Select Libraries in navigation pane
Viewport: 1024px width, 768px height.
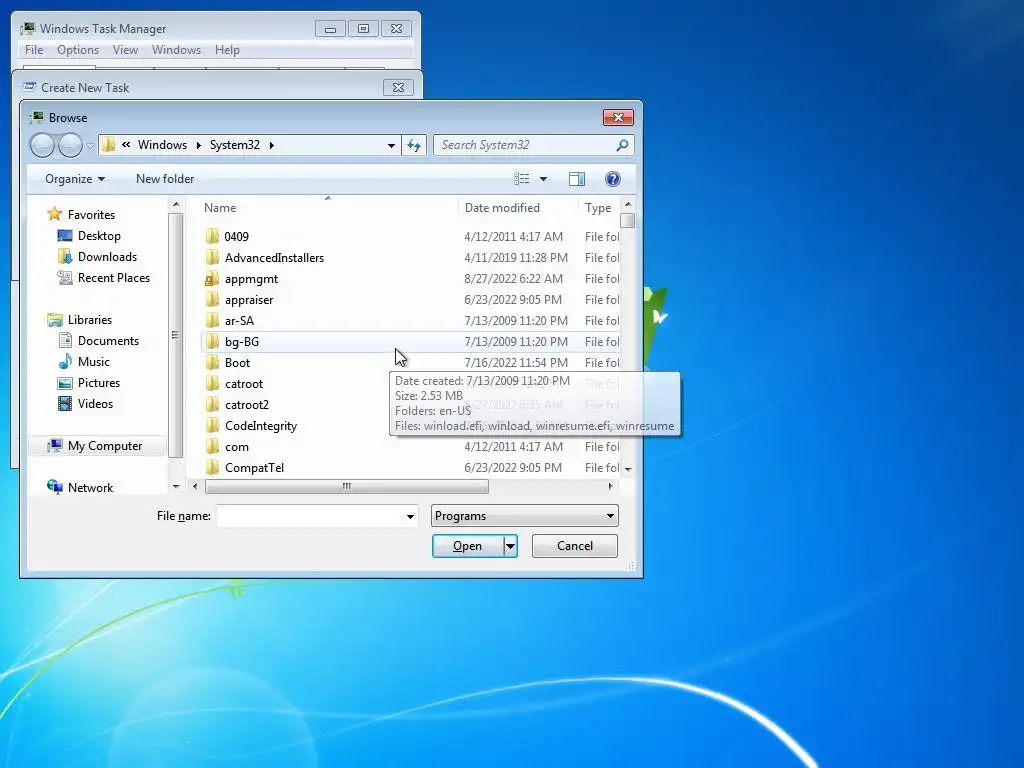tap(89, 319)
